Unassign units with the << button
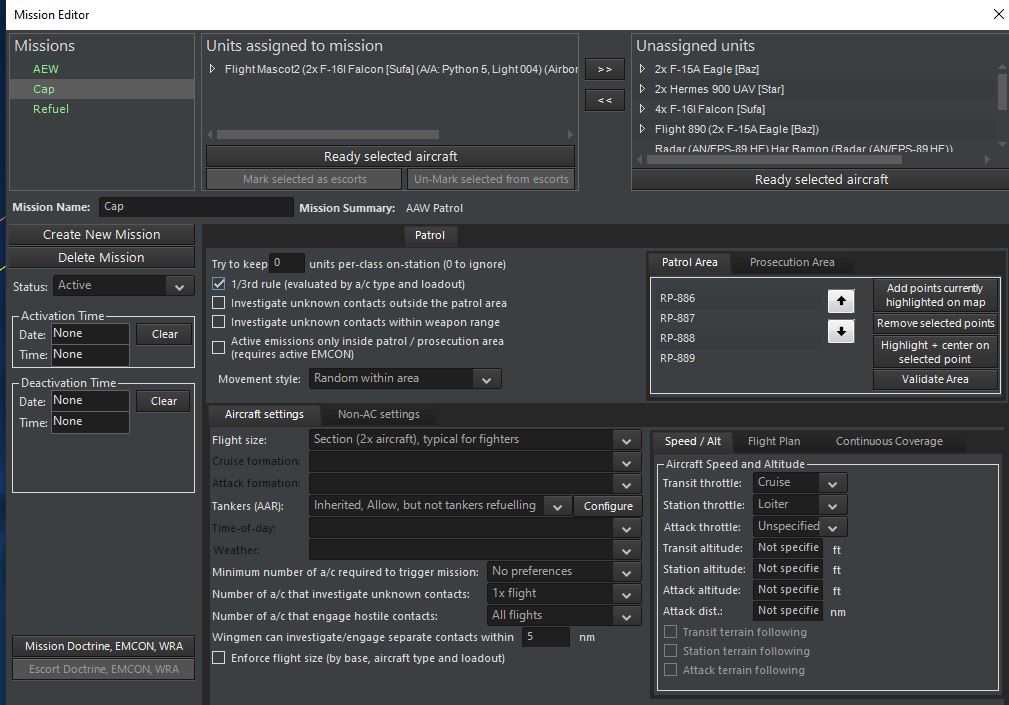 point(604,100)
